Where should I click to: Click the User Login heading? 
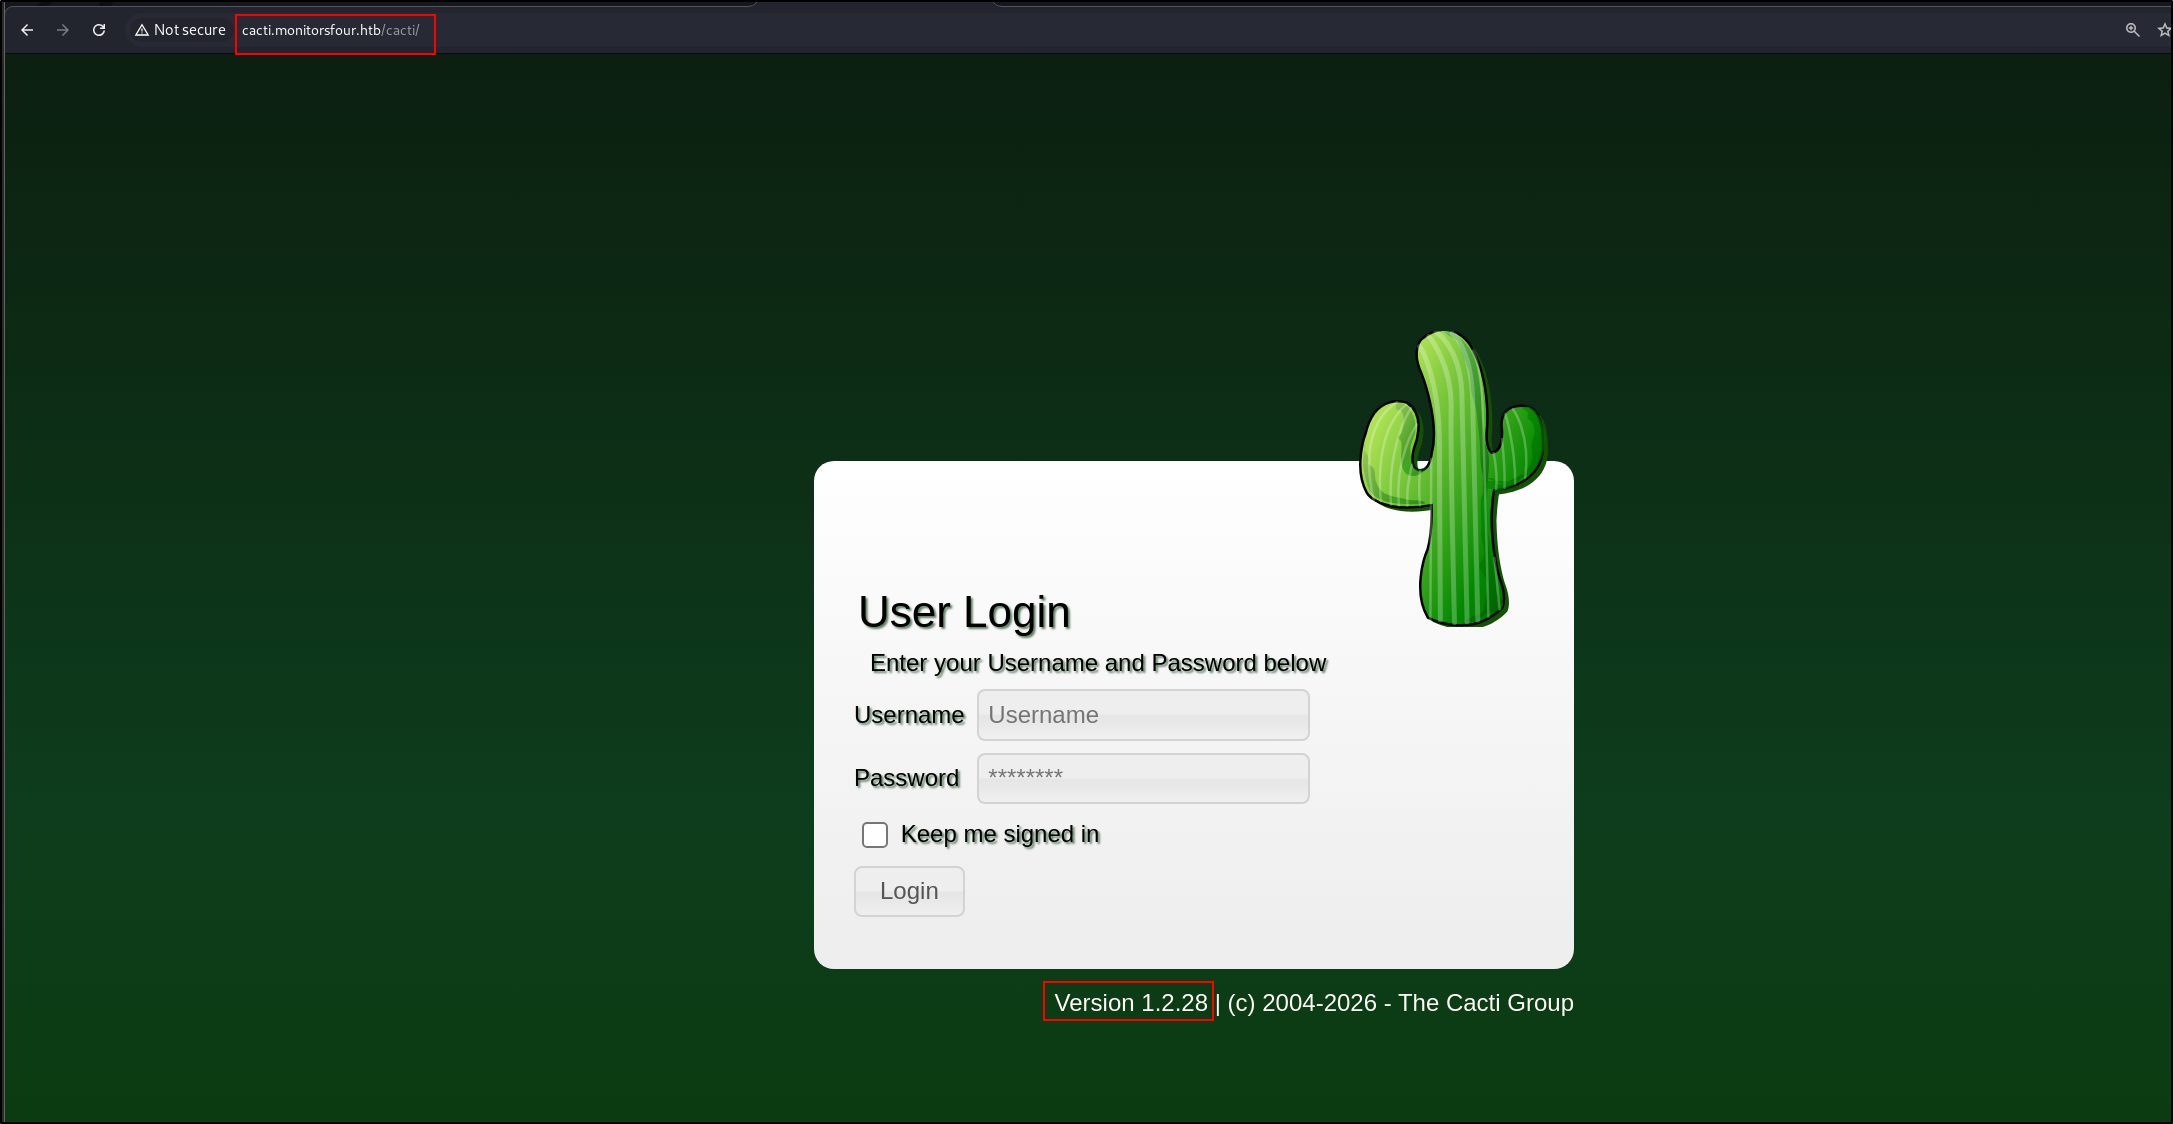coord(964,612)
